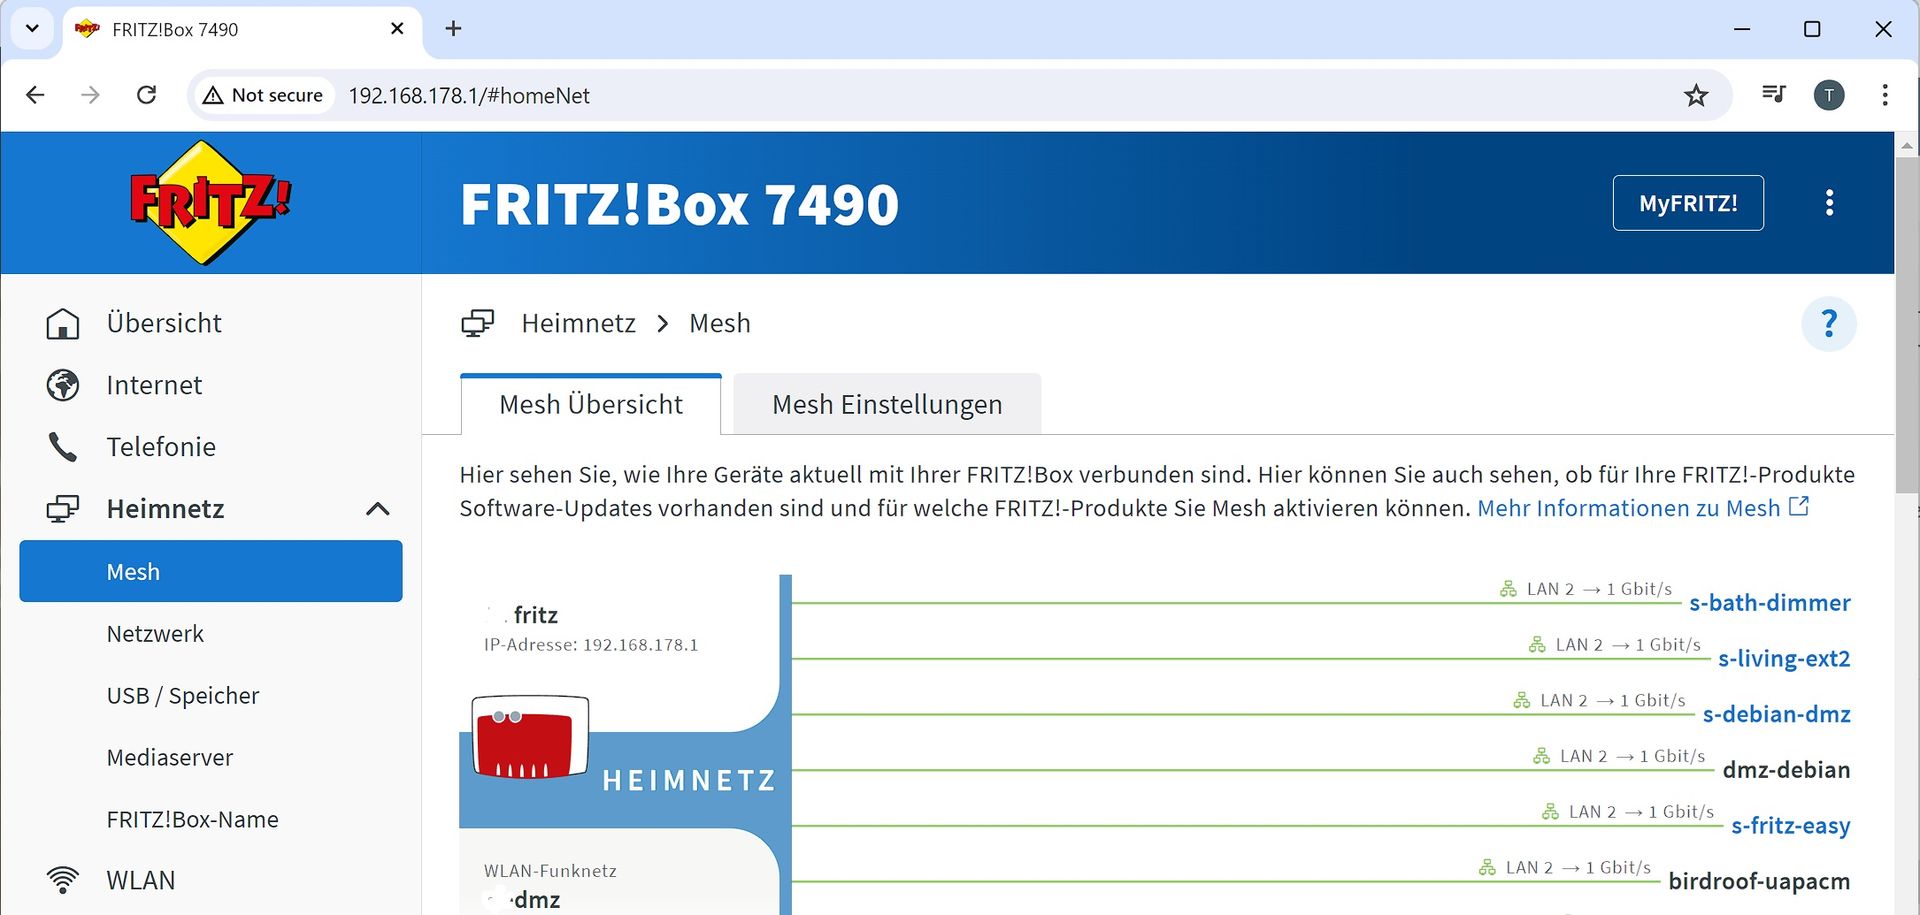
Task: Click the MyFRITZ! button
Action: coord(1688,203)
